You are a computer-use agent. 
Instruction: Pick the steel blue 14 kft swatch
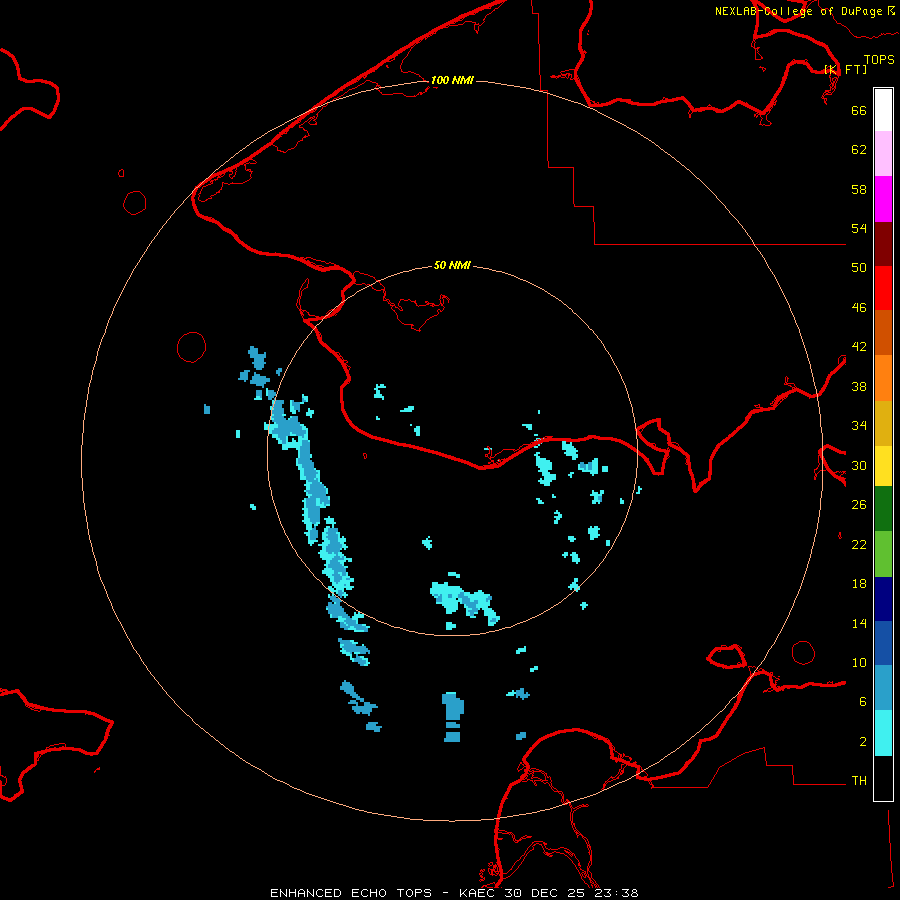pyautogui.click(x=883, y=687)
